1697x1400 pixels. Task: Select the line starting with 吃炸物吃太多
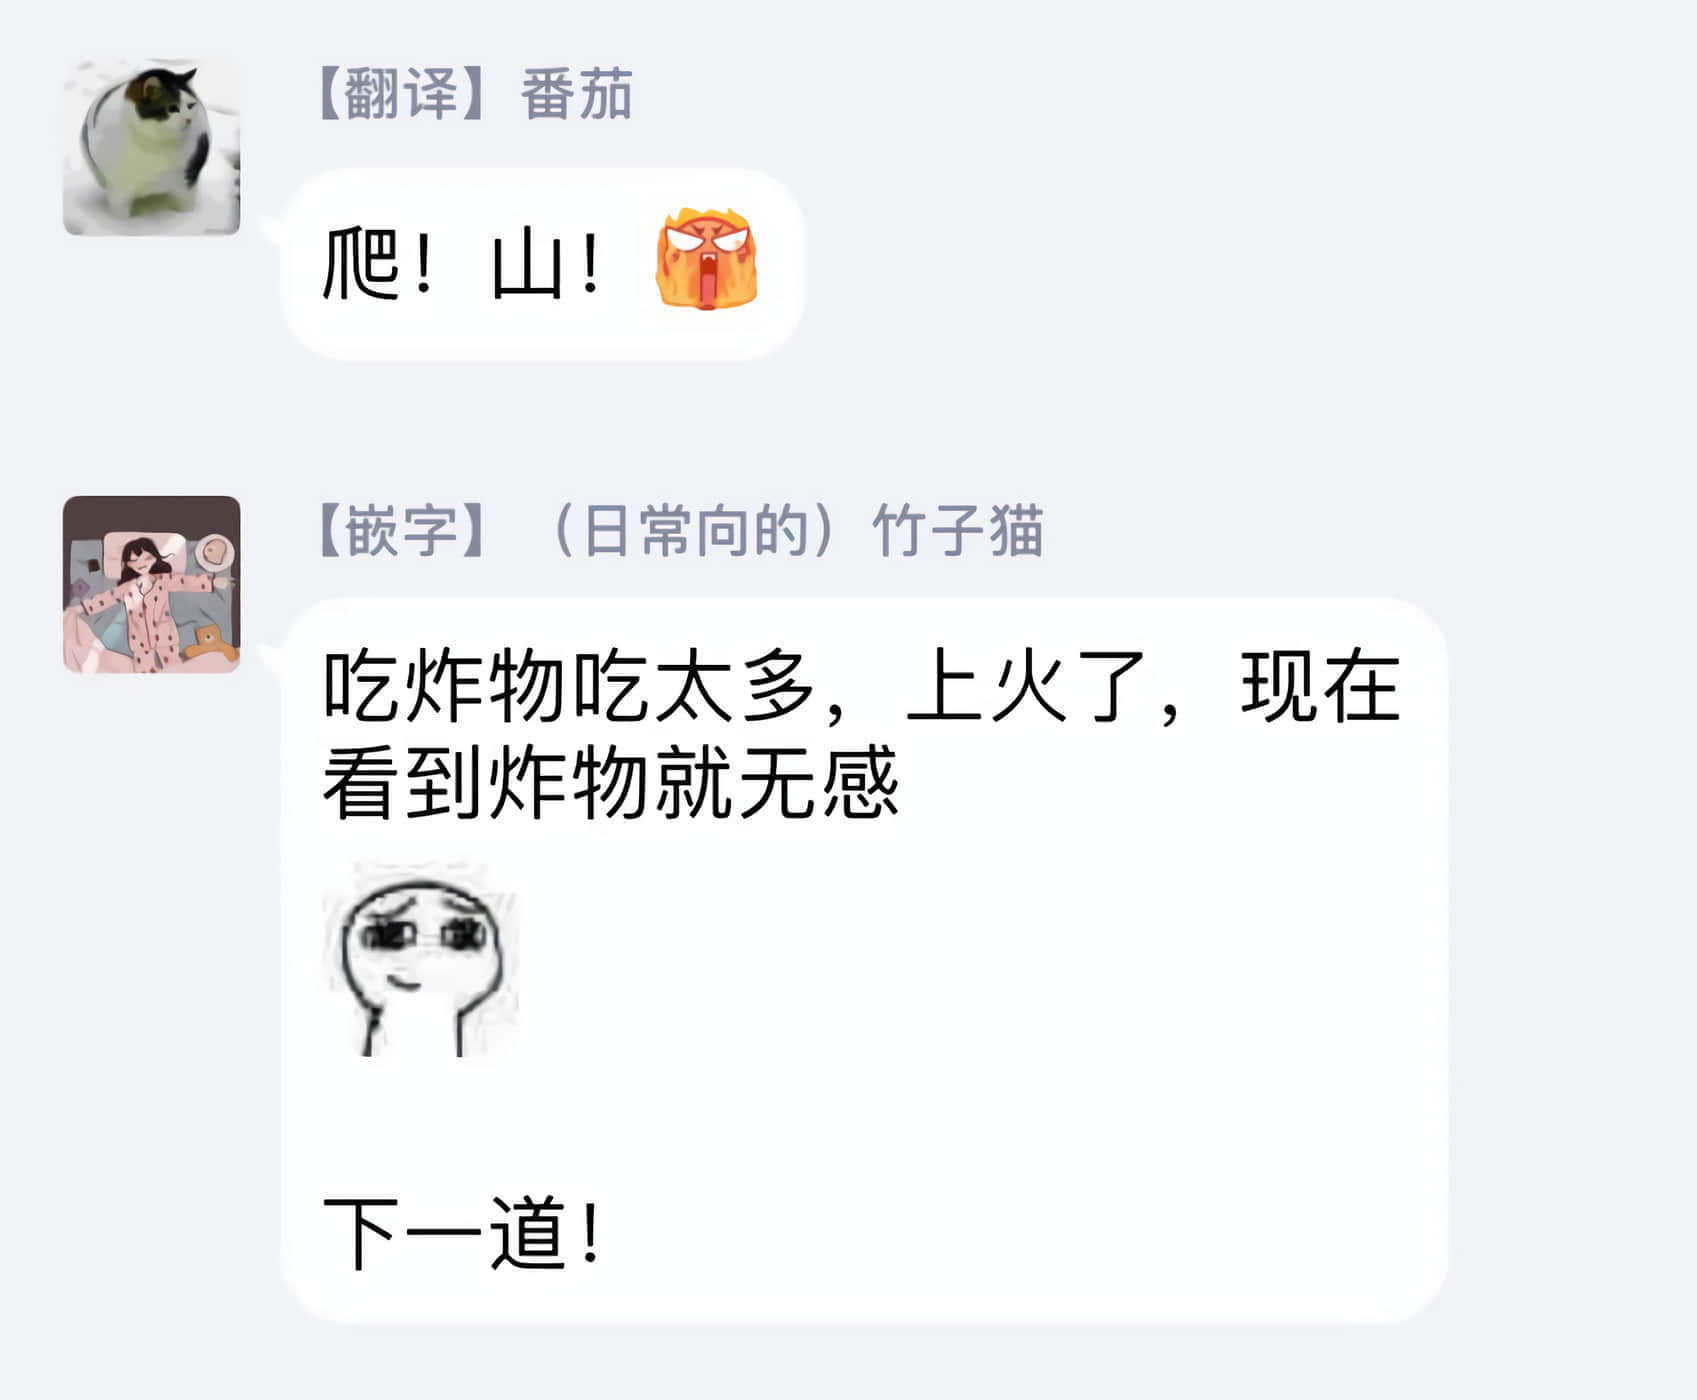pyautogui.click(x=861, y=686)
